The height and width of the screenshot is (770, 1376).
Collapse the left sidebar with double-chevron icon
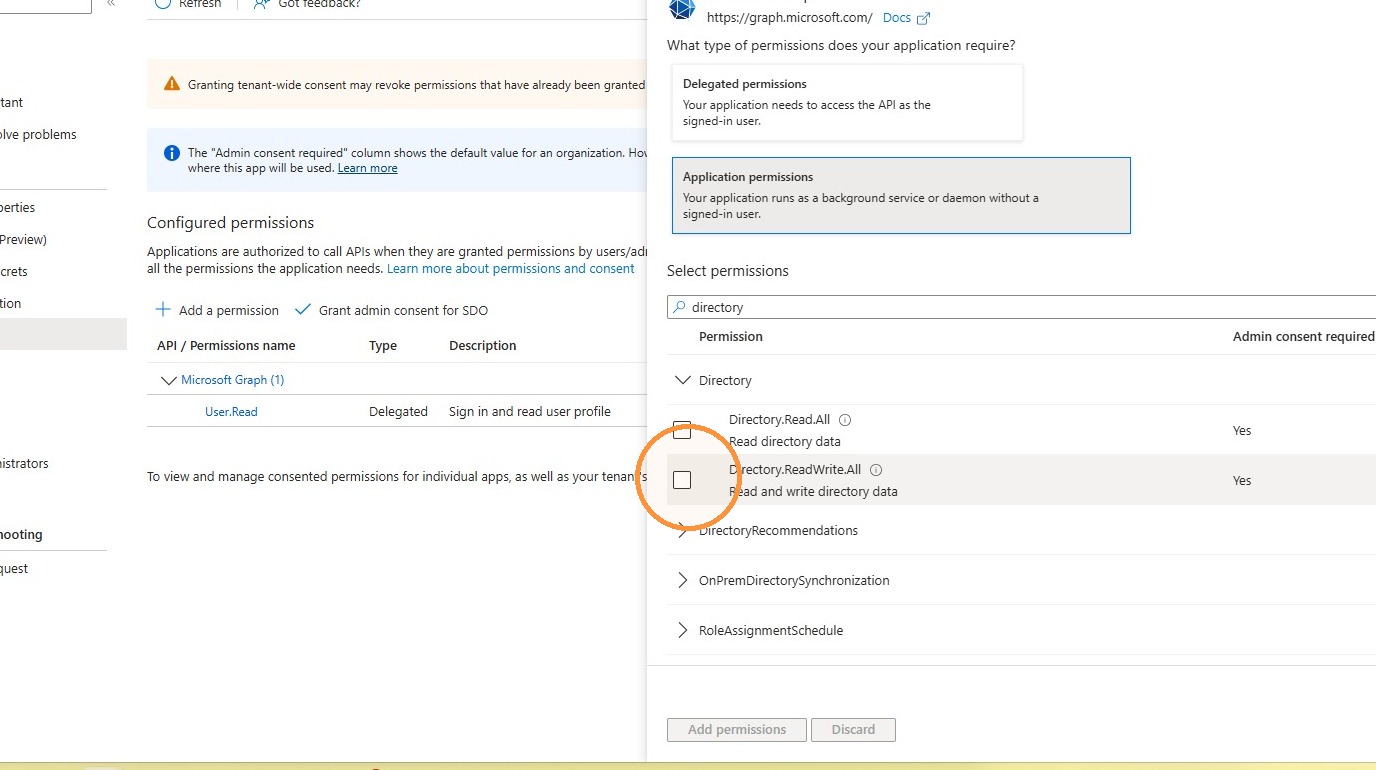[111, 3]
